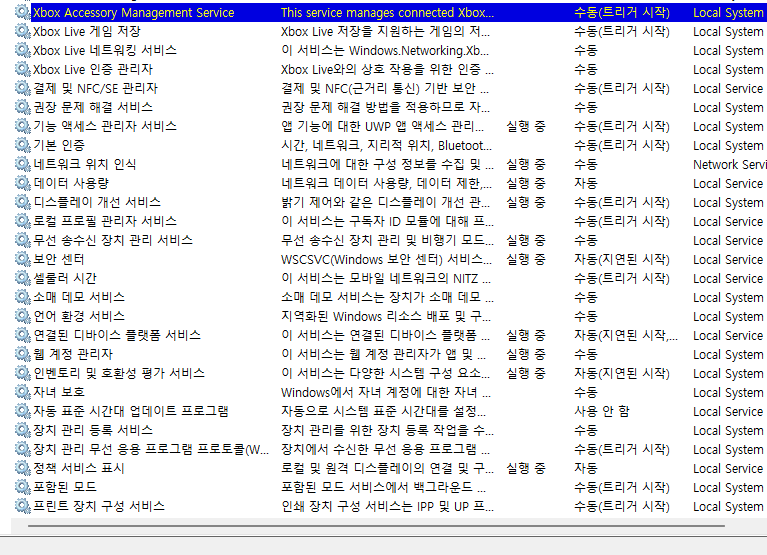The image size is (767, 555).
Task: Click gear icon of 네트워크 위치 인식
Action: pos(23,164)
